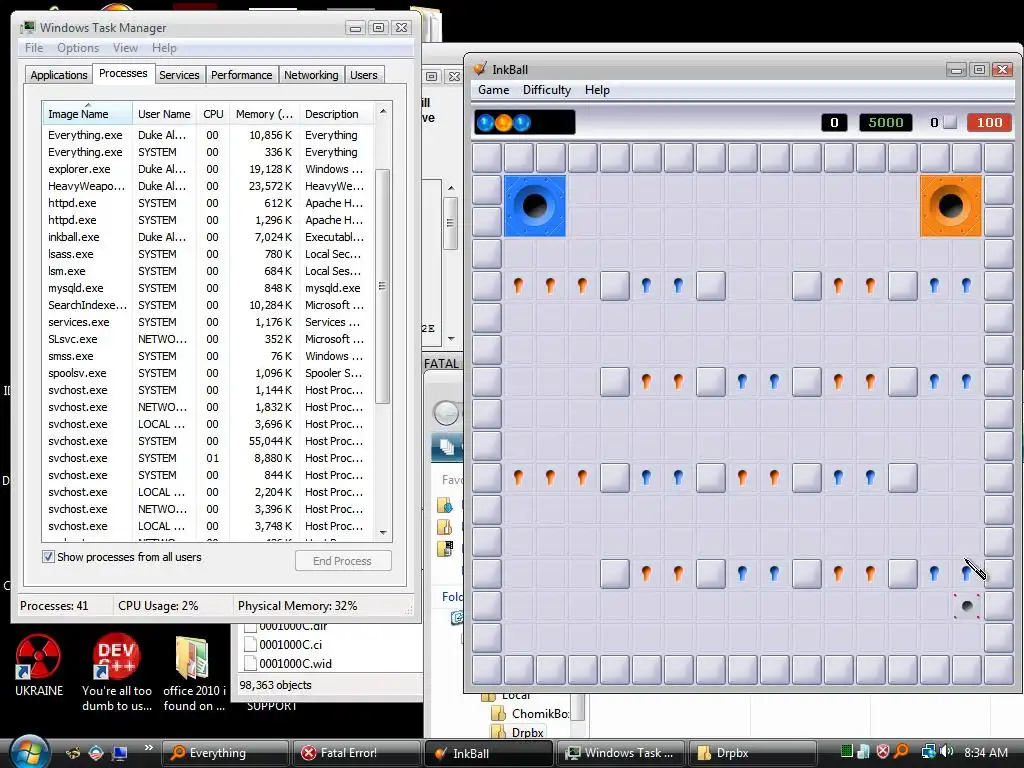Click the process list scroll-down arrow
This screenshot has width=1024, height=768.
[383, 533]
